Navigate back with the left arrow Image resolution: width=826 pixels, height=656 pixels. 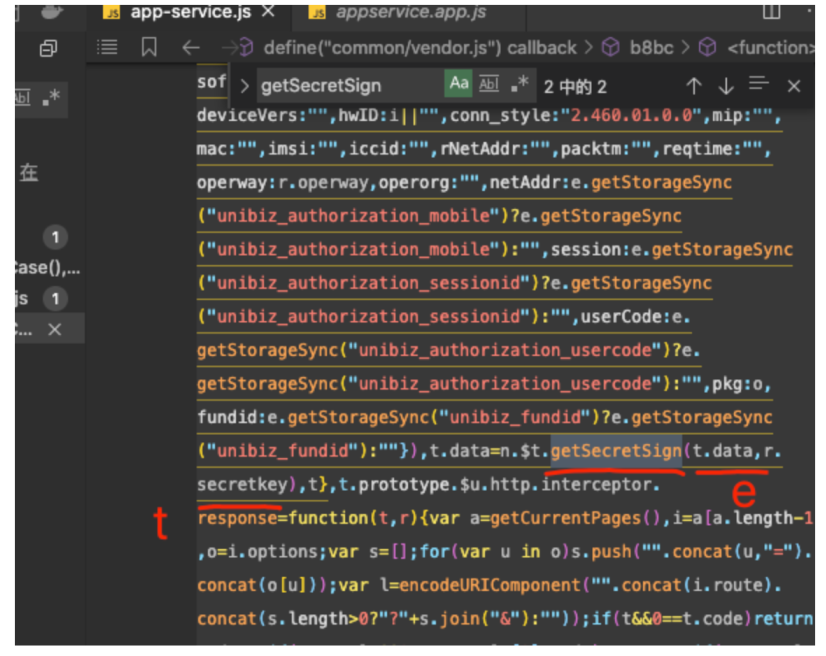point(191,48)
